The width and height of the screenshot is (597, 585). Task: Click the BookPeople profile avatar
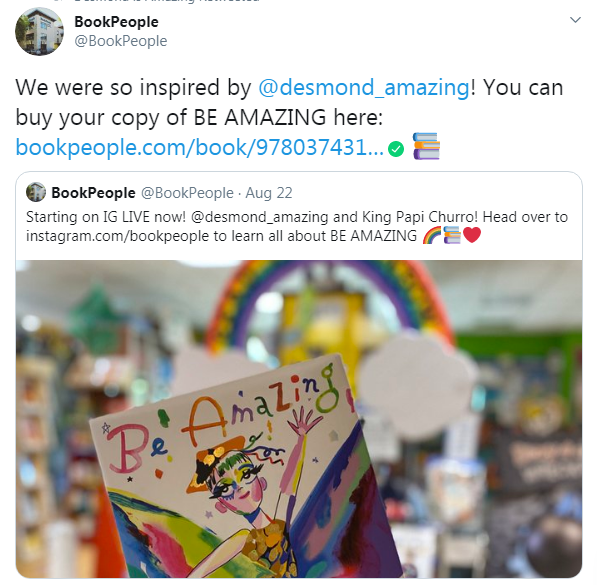tap(39, 31)
